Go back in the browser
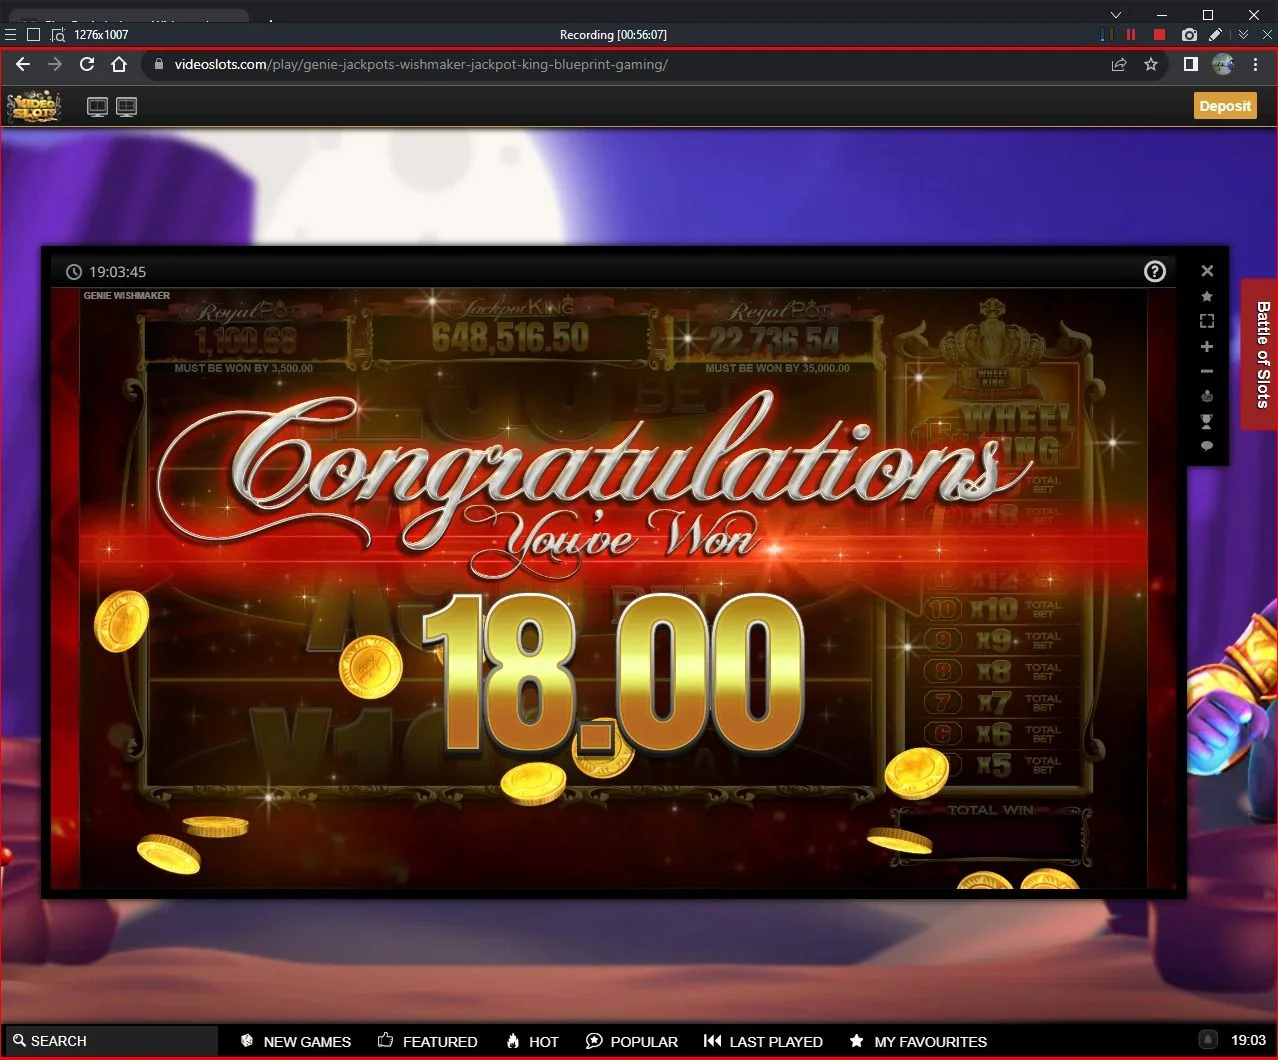The width and height of the screenshot is (1278, 1060). click(23, 64)
